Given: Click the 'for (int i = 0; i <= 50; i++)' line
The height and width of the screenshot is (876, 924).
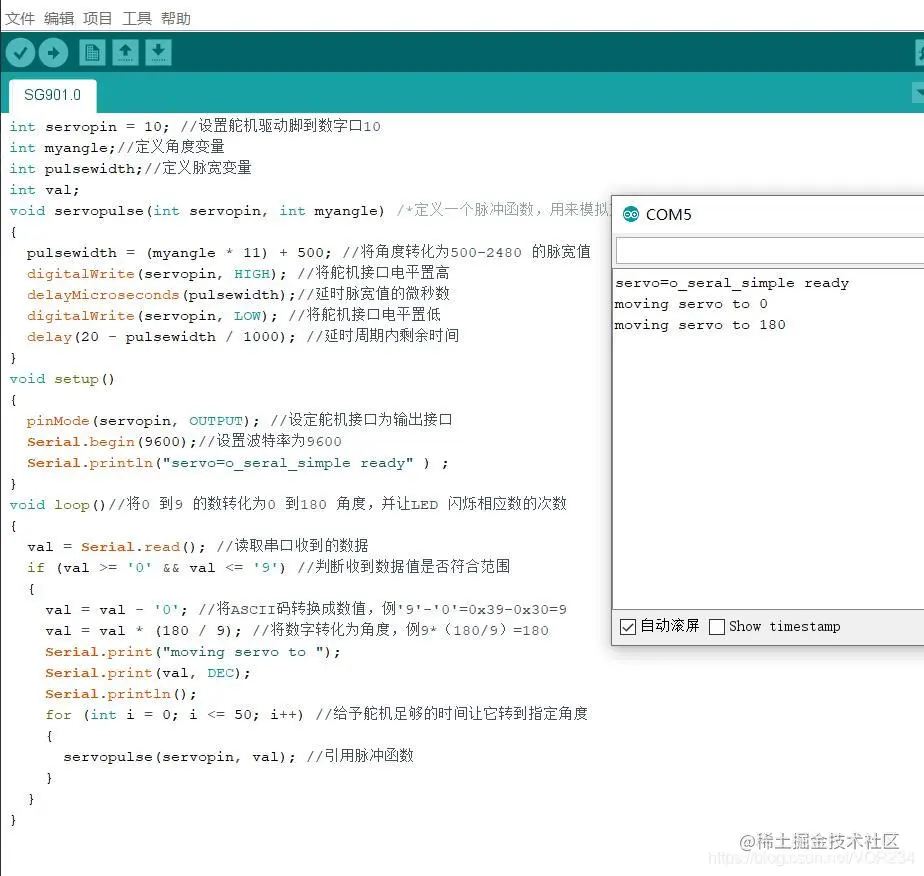Looking at the screenshot, I should pyautogui.click(x=316, y=715).
